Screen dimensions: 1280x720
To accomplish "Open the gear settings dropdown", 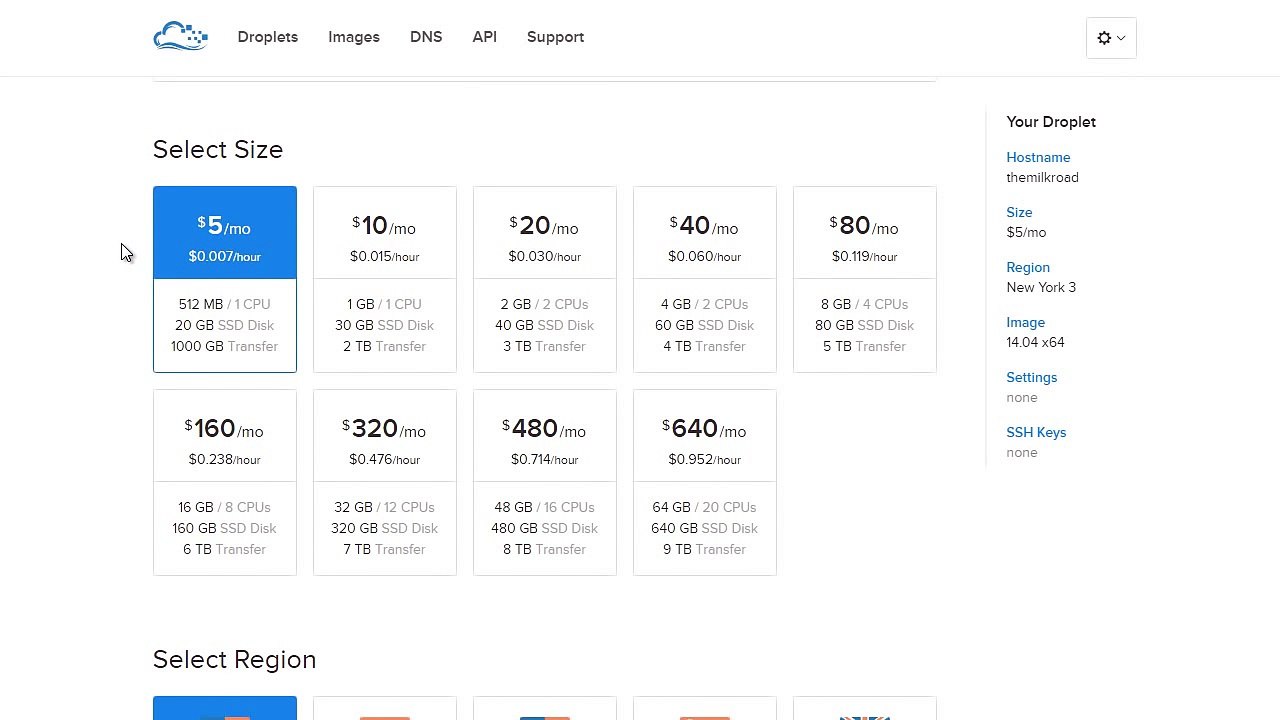I will (x=1111, y=38).
